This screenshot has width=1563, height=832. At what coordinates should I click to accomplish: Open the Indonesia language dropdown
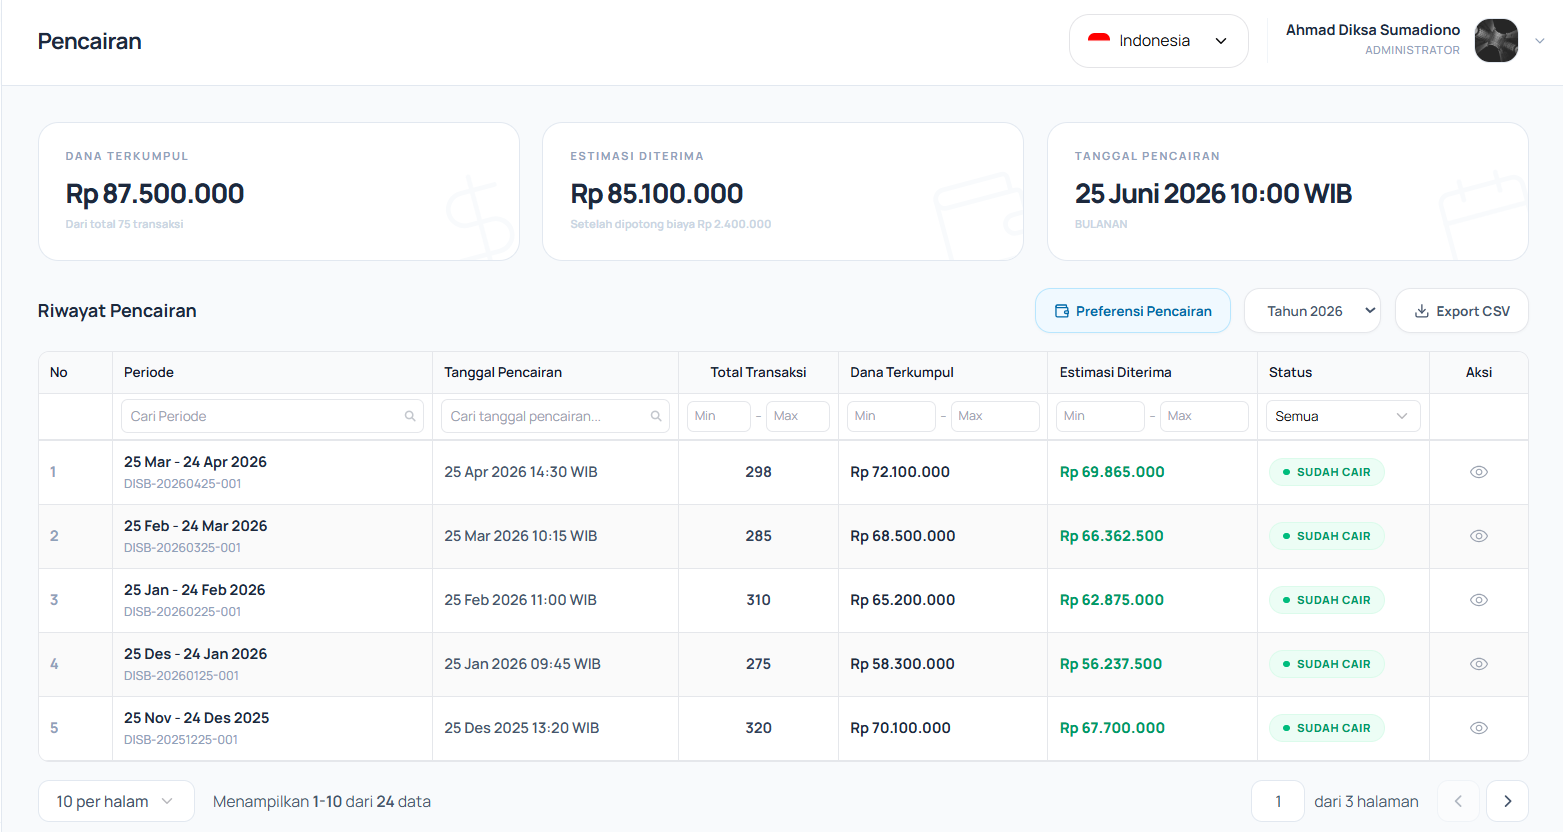click(x=1158, y=41)
